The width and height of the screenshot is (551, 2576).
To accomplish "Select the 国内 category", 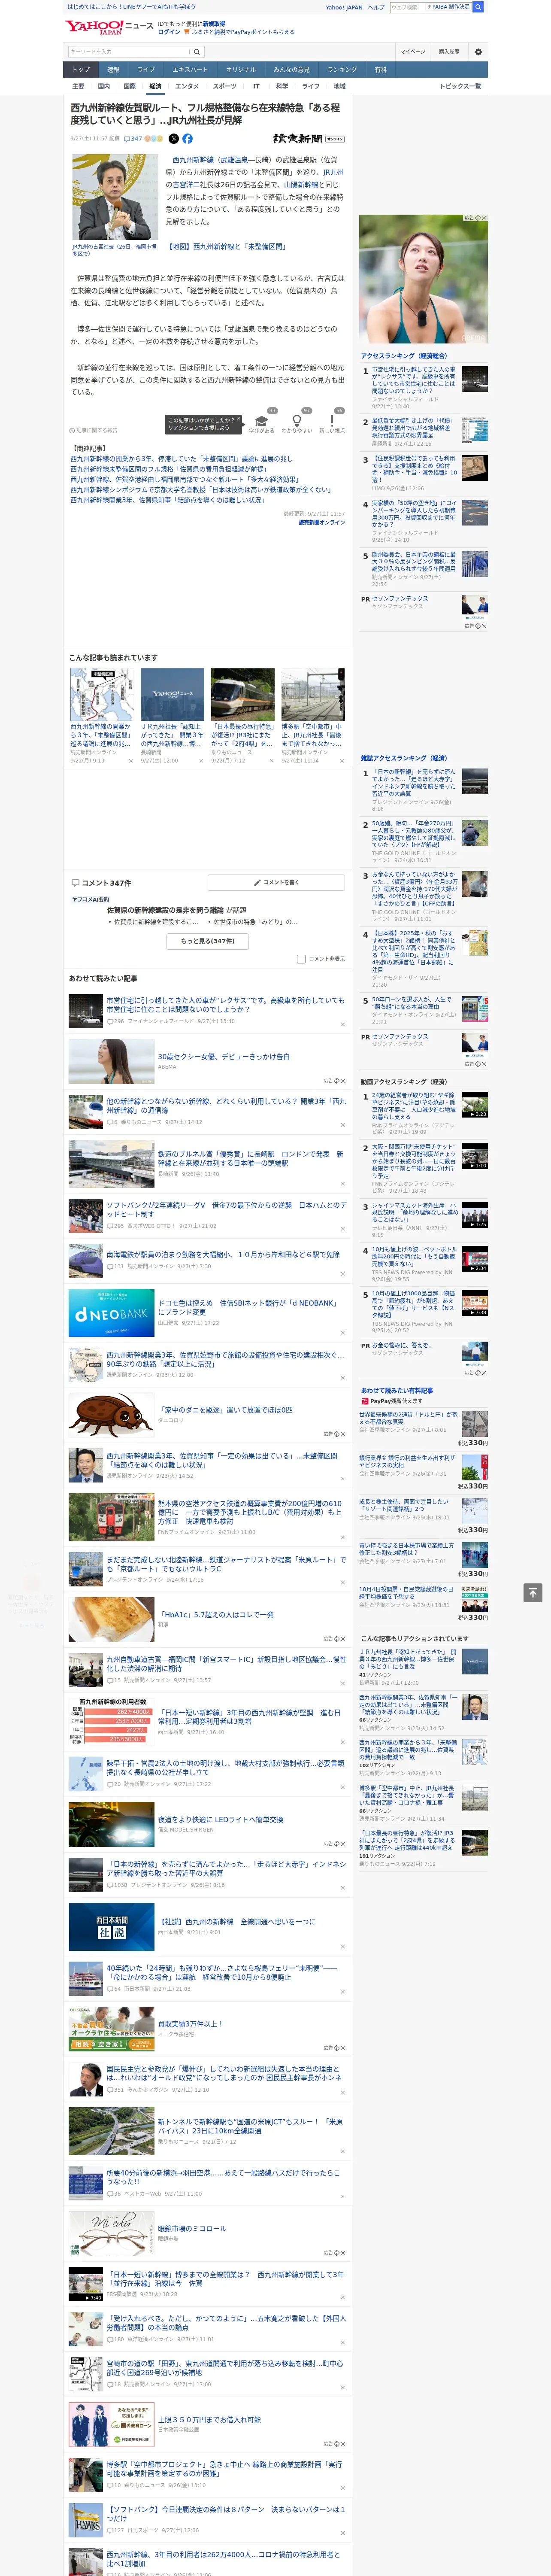I will point(104,86).
